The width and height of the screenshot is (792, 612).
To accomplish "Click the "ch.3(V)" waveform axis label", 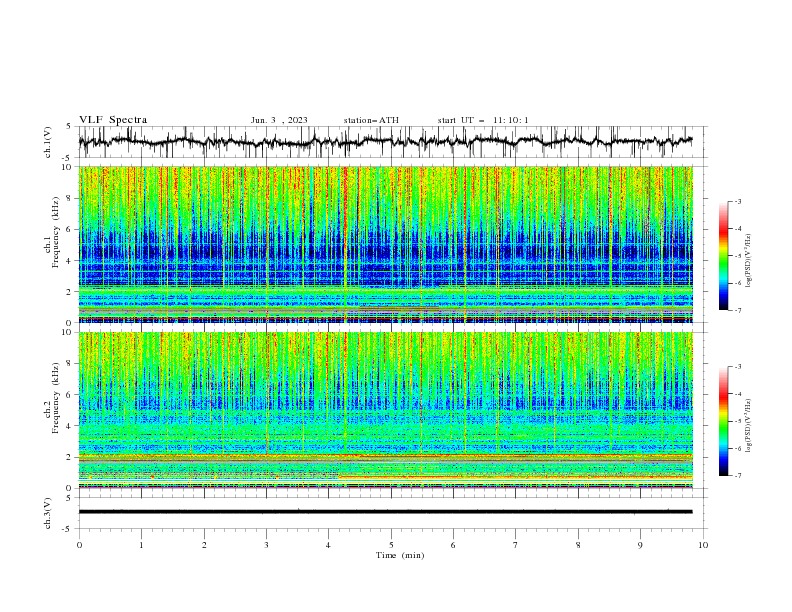I will (48, 513).
